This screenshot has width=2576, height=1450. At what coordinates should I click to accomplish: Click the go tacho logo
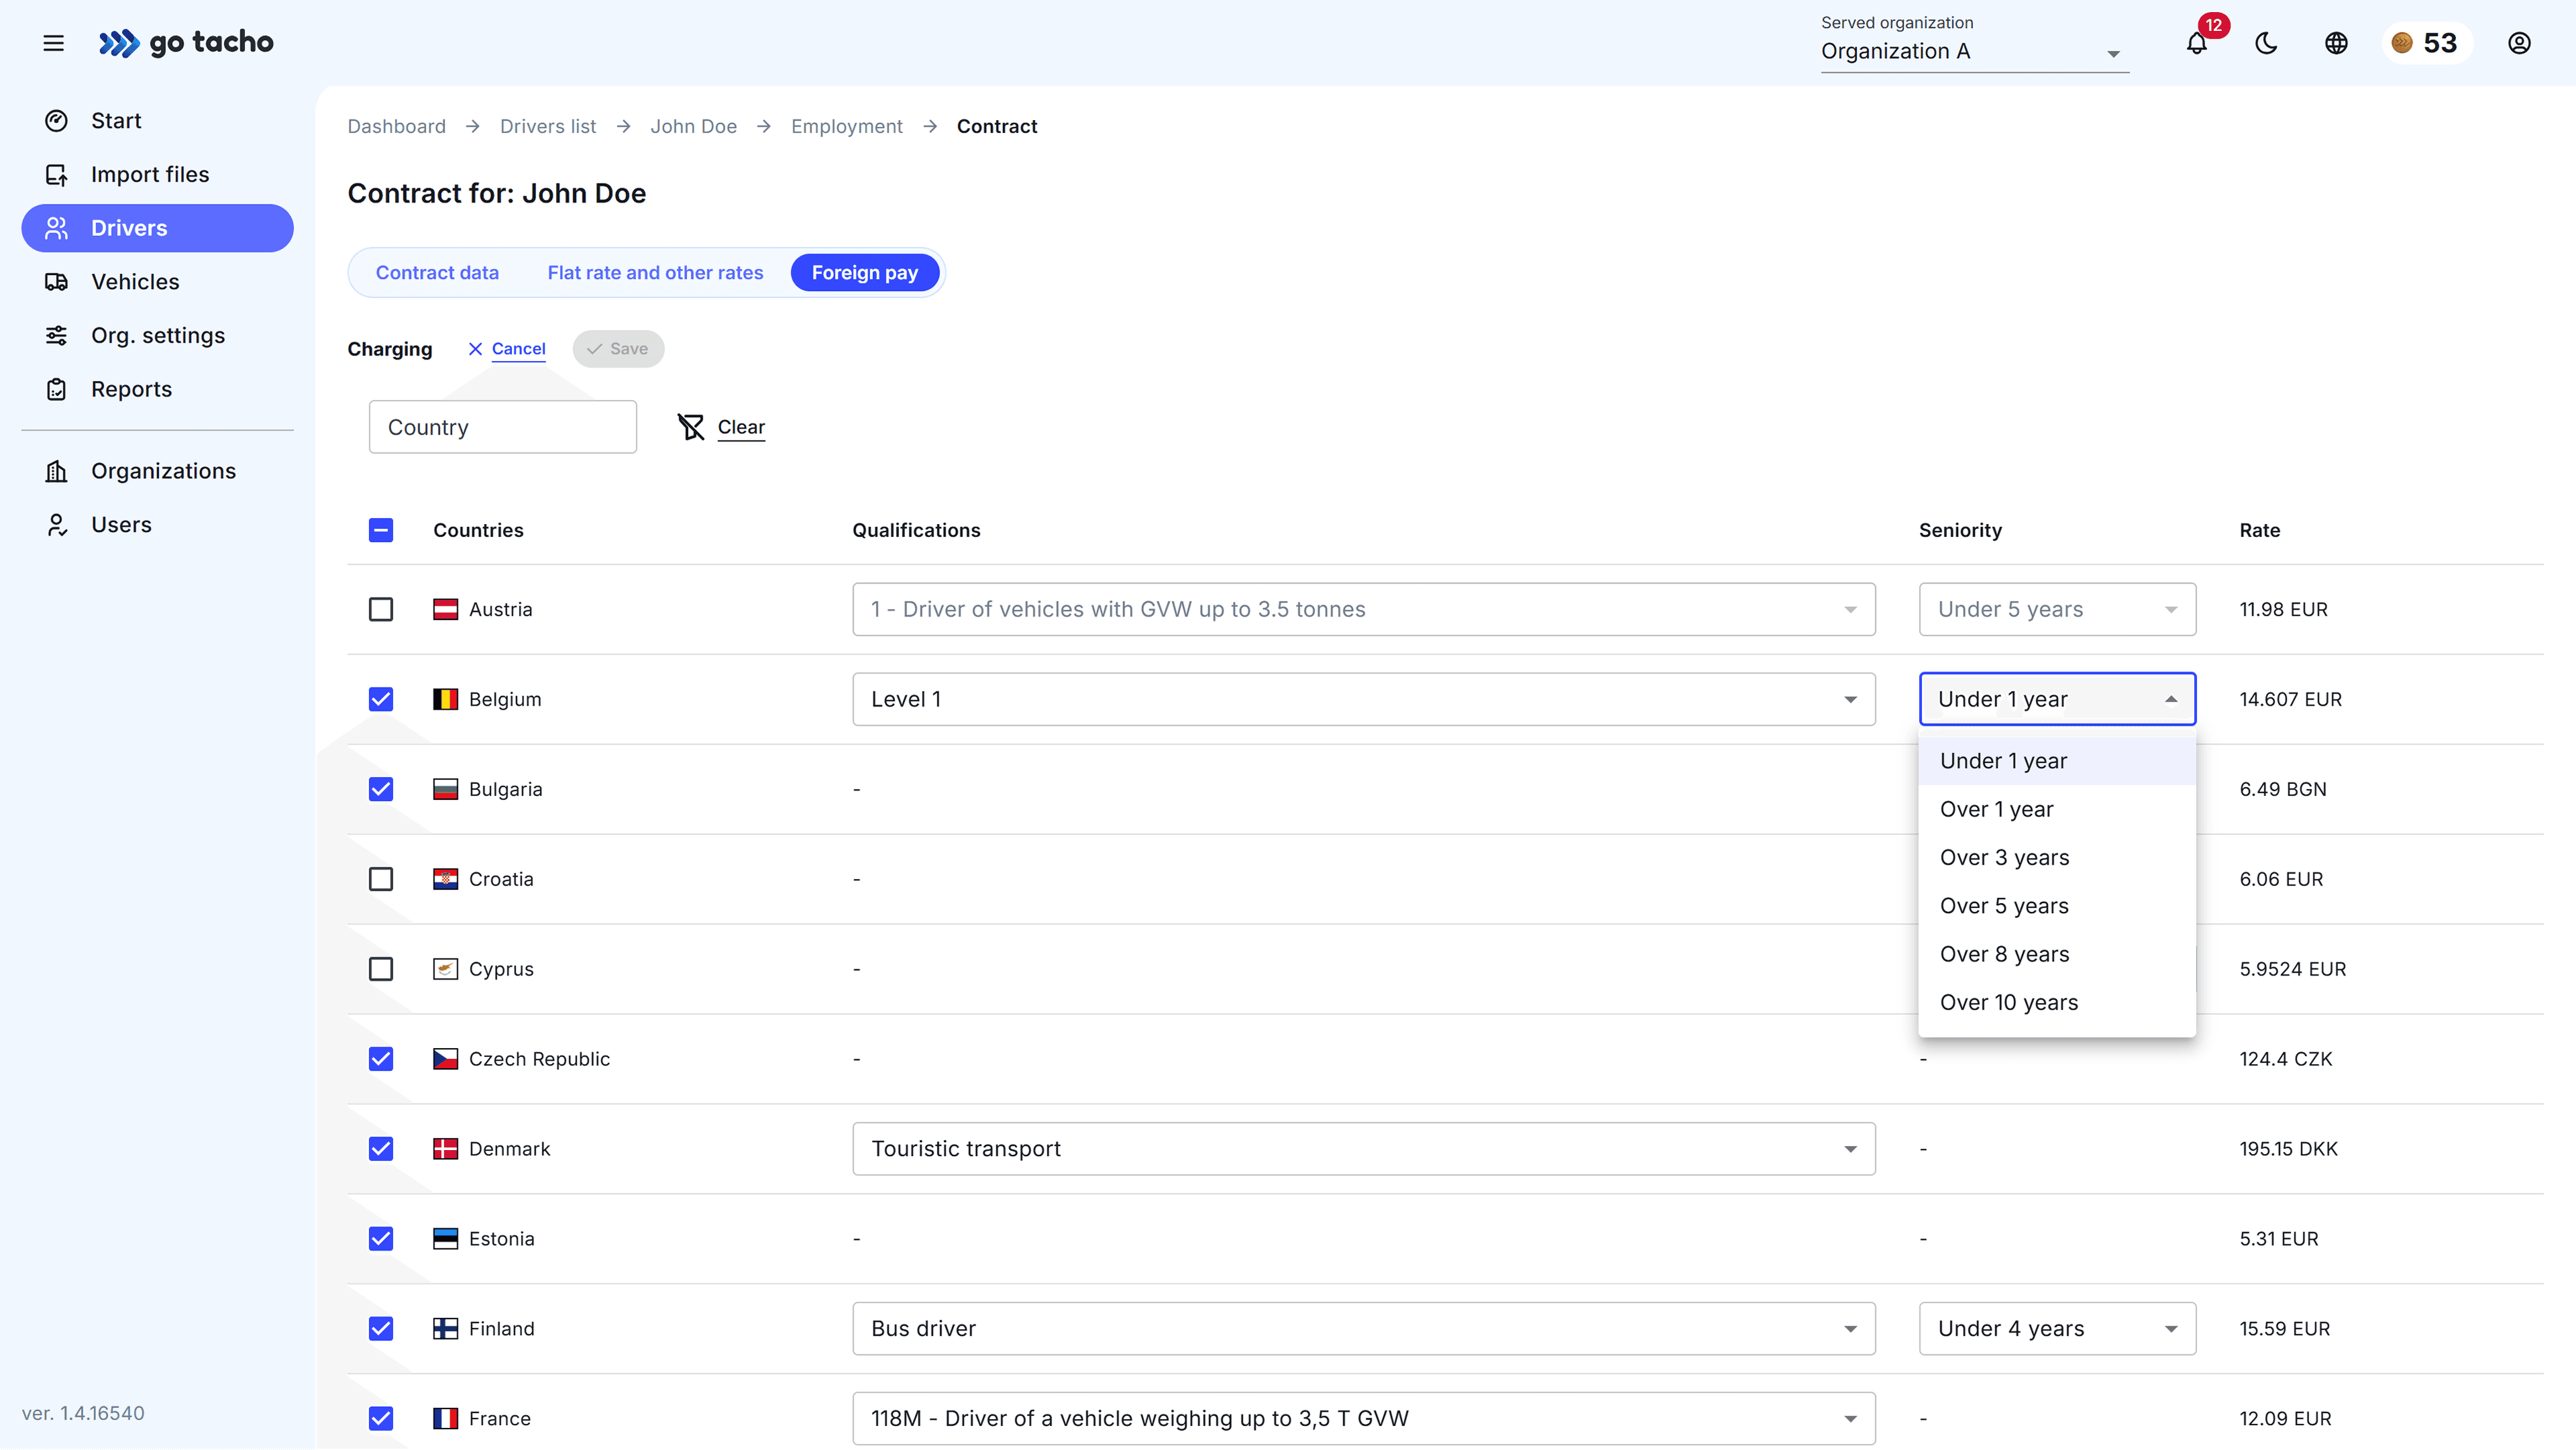pyautogui.click(x=186, y=42)
